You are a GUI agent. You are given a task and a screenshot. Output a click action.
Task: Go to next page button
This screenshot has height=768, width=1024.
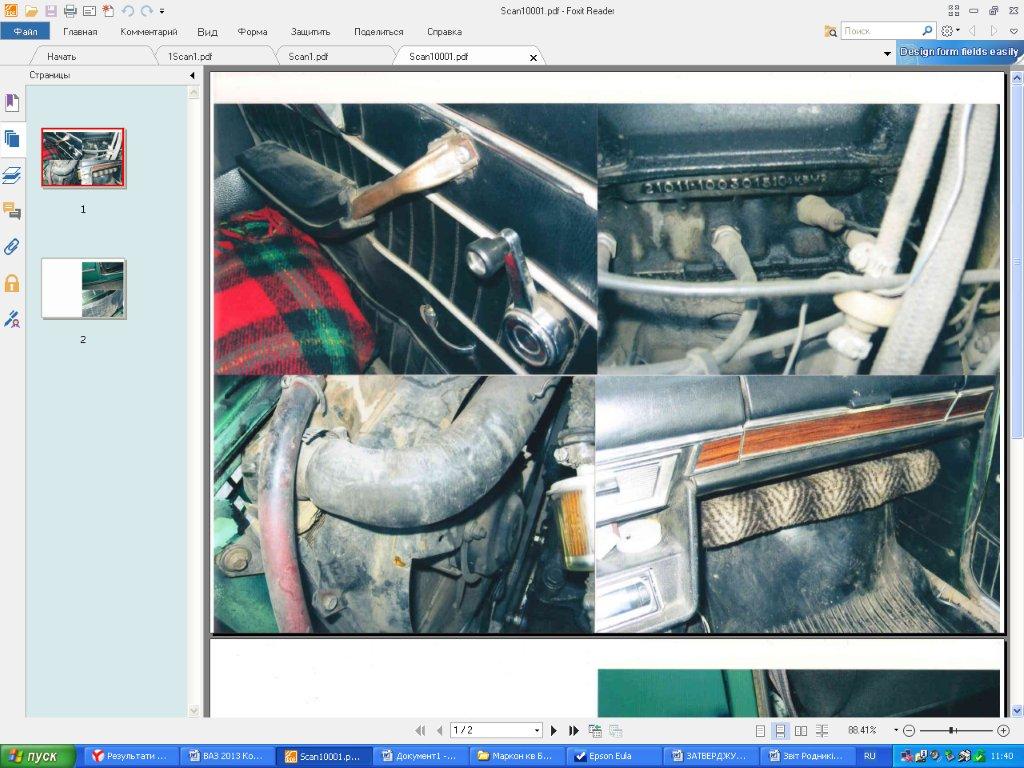[x=554, y=730]
